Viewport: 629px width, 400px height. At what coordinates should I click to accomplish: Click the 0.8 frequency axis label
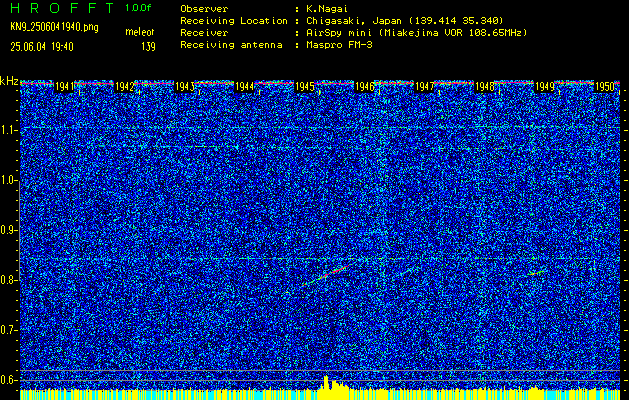(9, 280)
